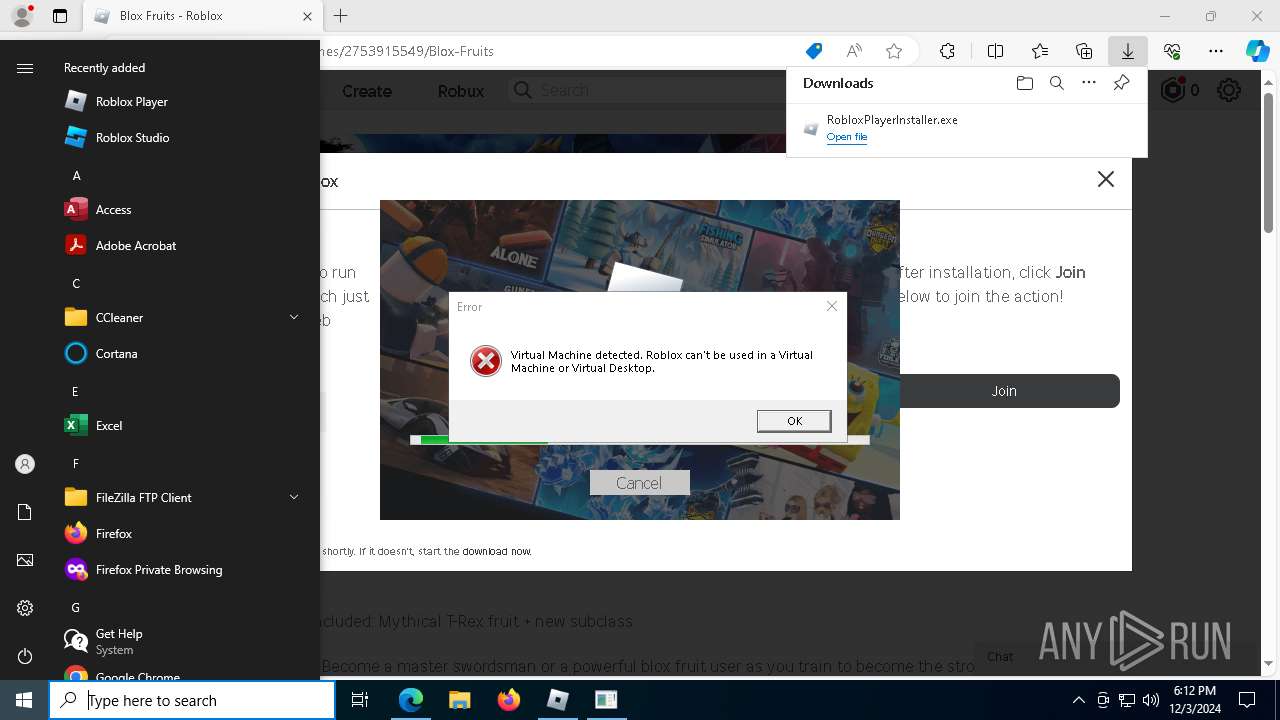Image resolution: width=1280 pixels, height=720 pixels.
Task: Open Robux menu on Roblox site
Action: pyautogui.click(x=461, y=91)
